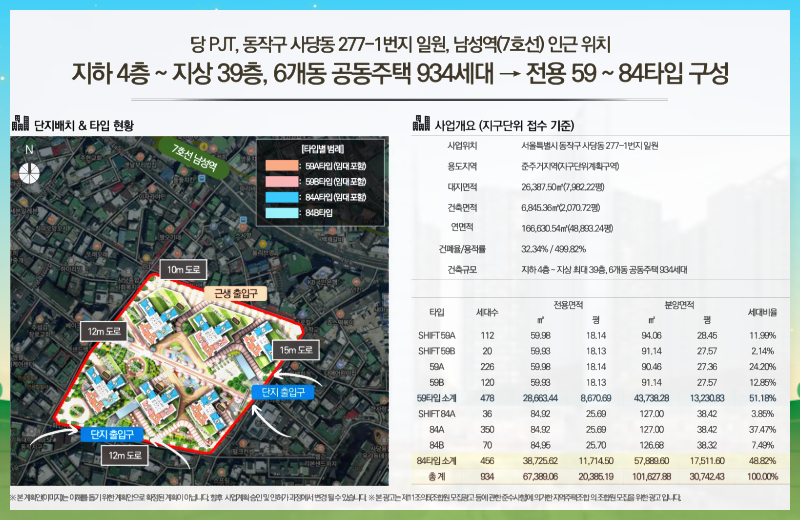Viewport: 800px width, 520px height.
Task: Click the 당 PJT, 동작구 사당동 277-1번지 subtitle line
Action: [x=400, y=44]
